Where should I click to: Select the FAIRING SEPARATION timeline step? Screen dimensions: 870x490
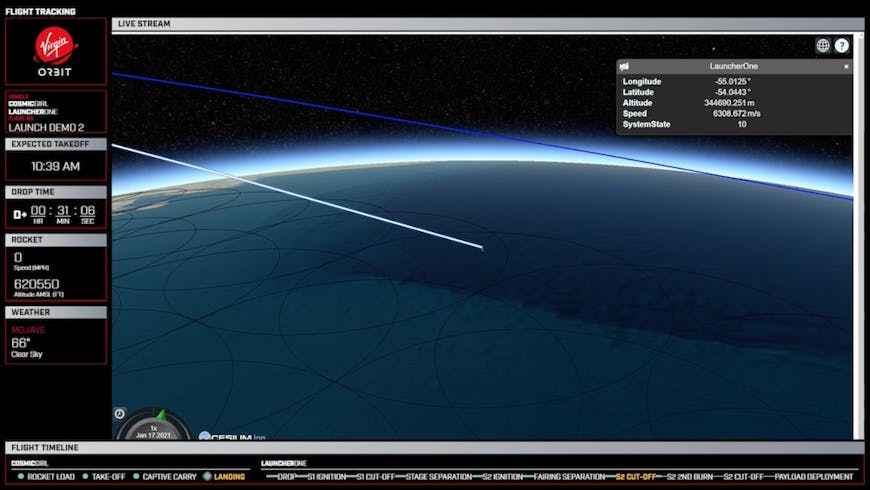coord(569,477)
